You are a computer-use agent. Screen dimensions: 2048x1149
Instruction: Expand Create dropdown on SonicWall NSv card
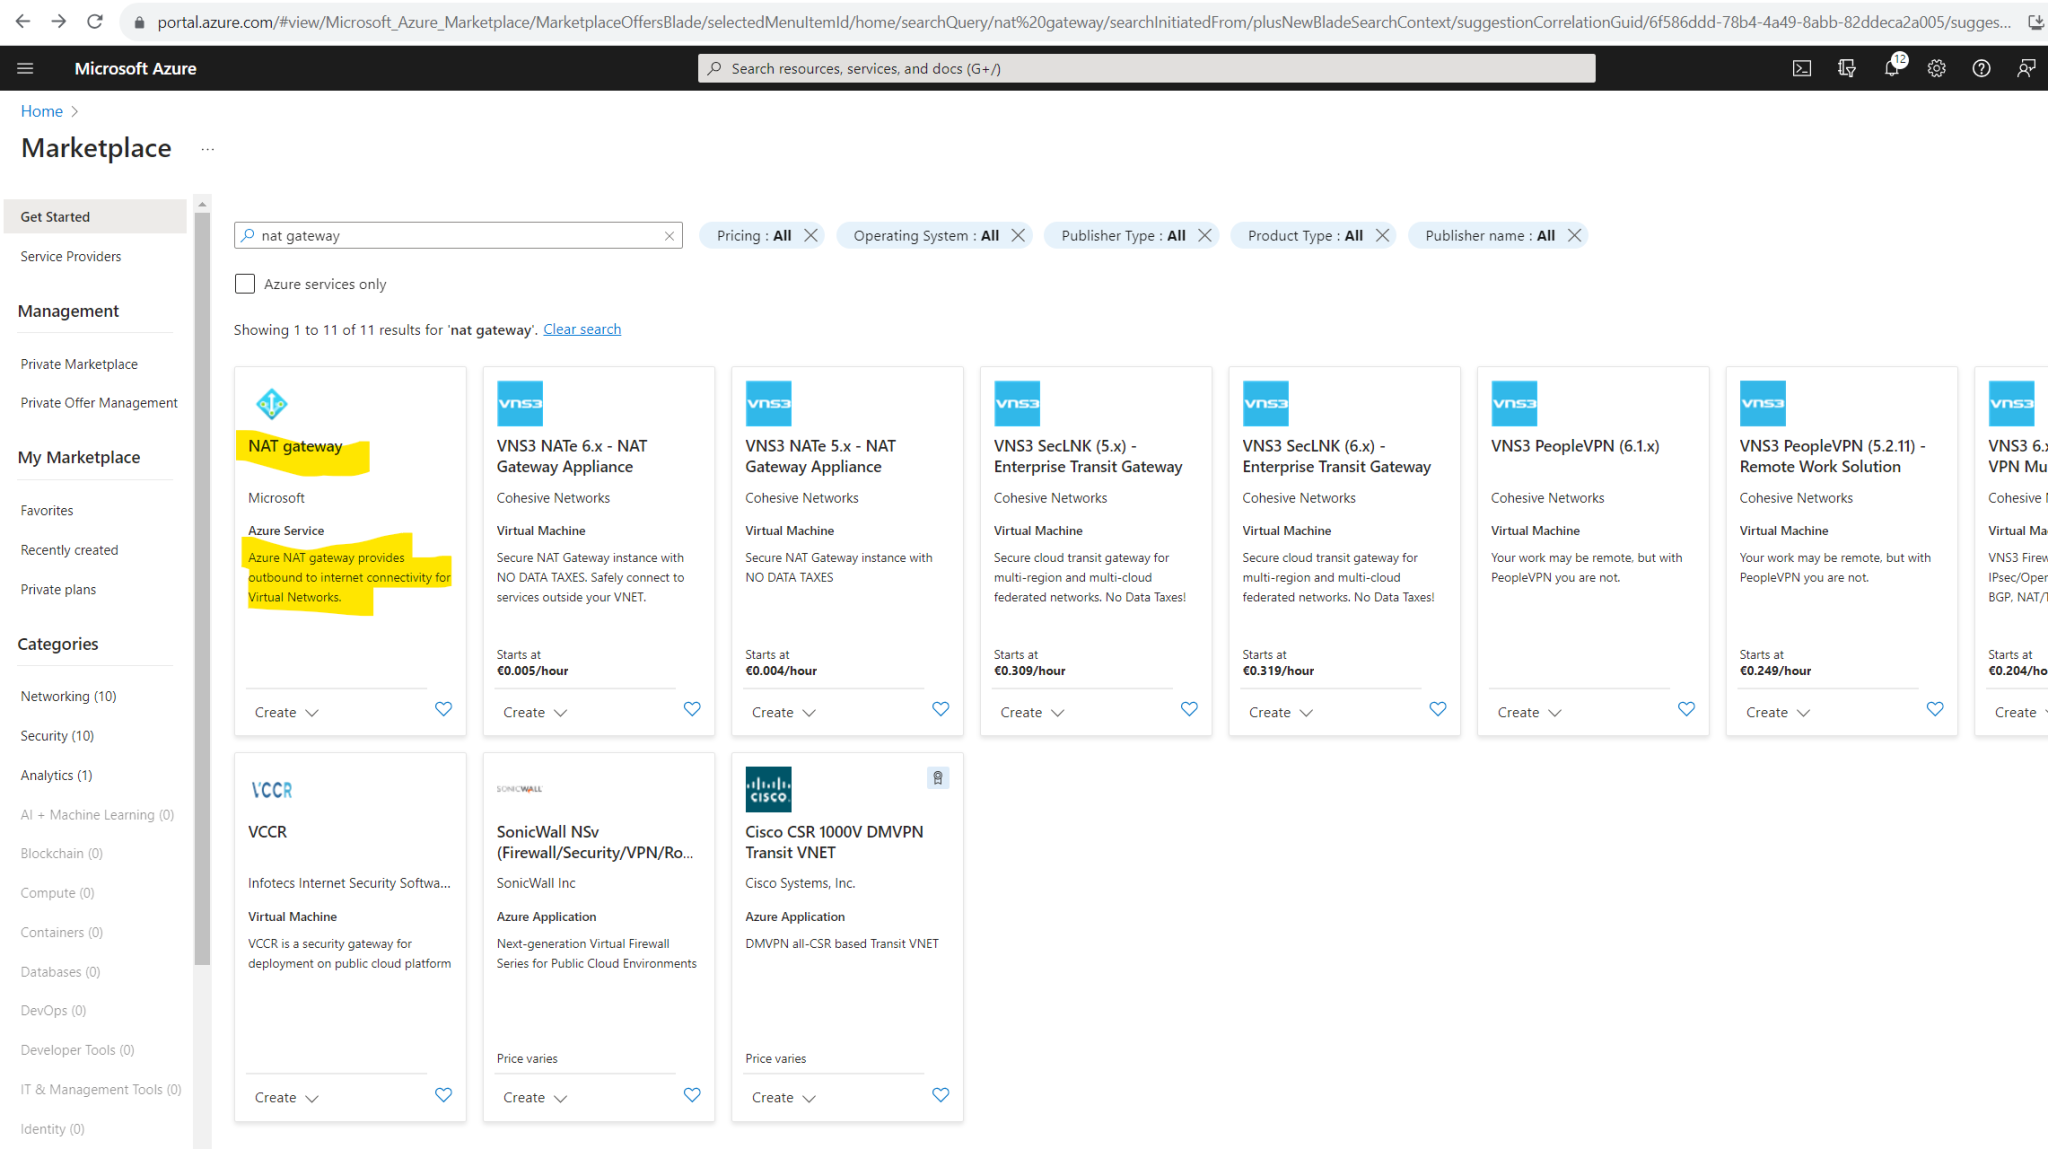coord(535,1097)
